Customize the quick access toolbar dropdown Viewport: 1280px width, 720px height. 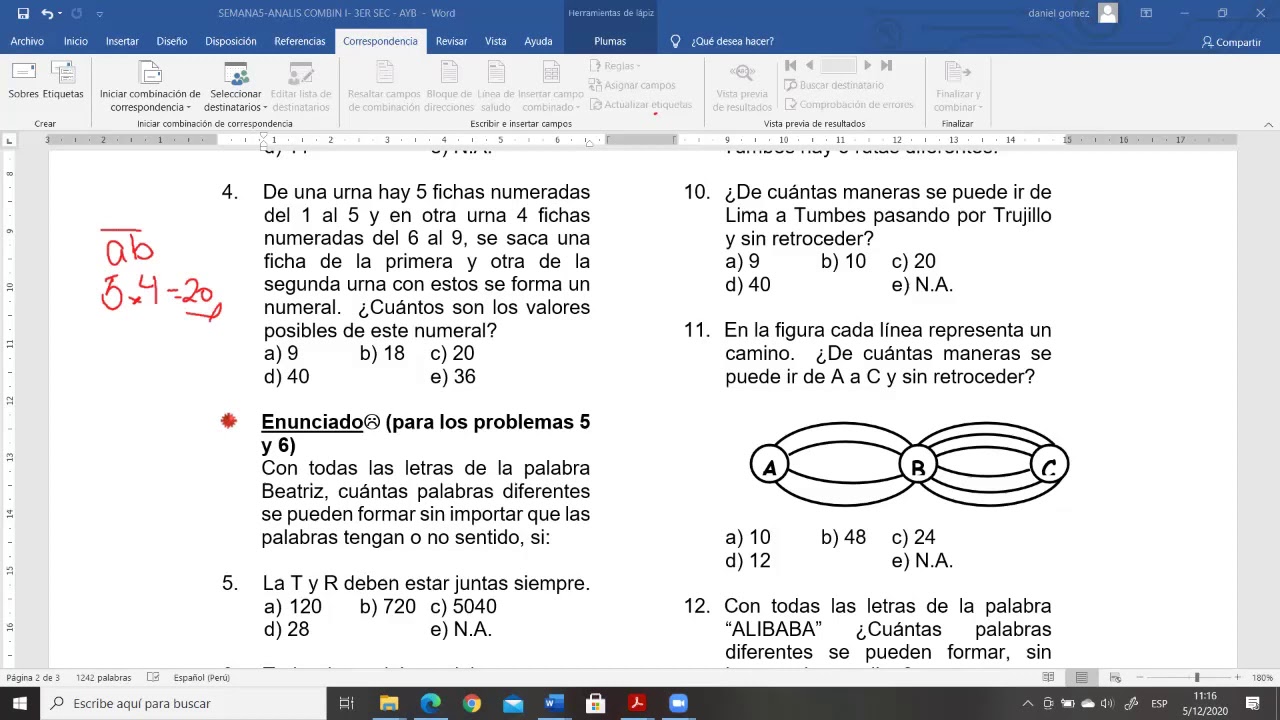point(100,14)
